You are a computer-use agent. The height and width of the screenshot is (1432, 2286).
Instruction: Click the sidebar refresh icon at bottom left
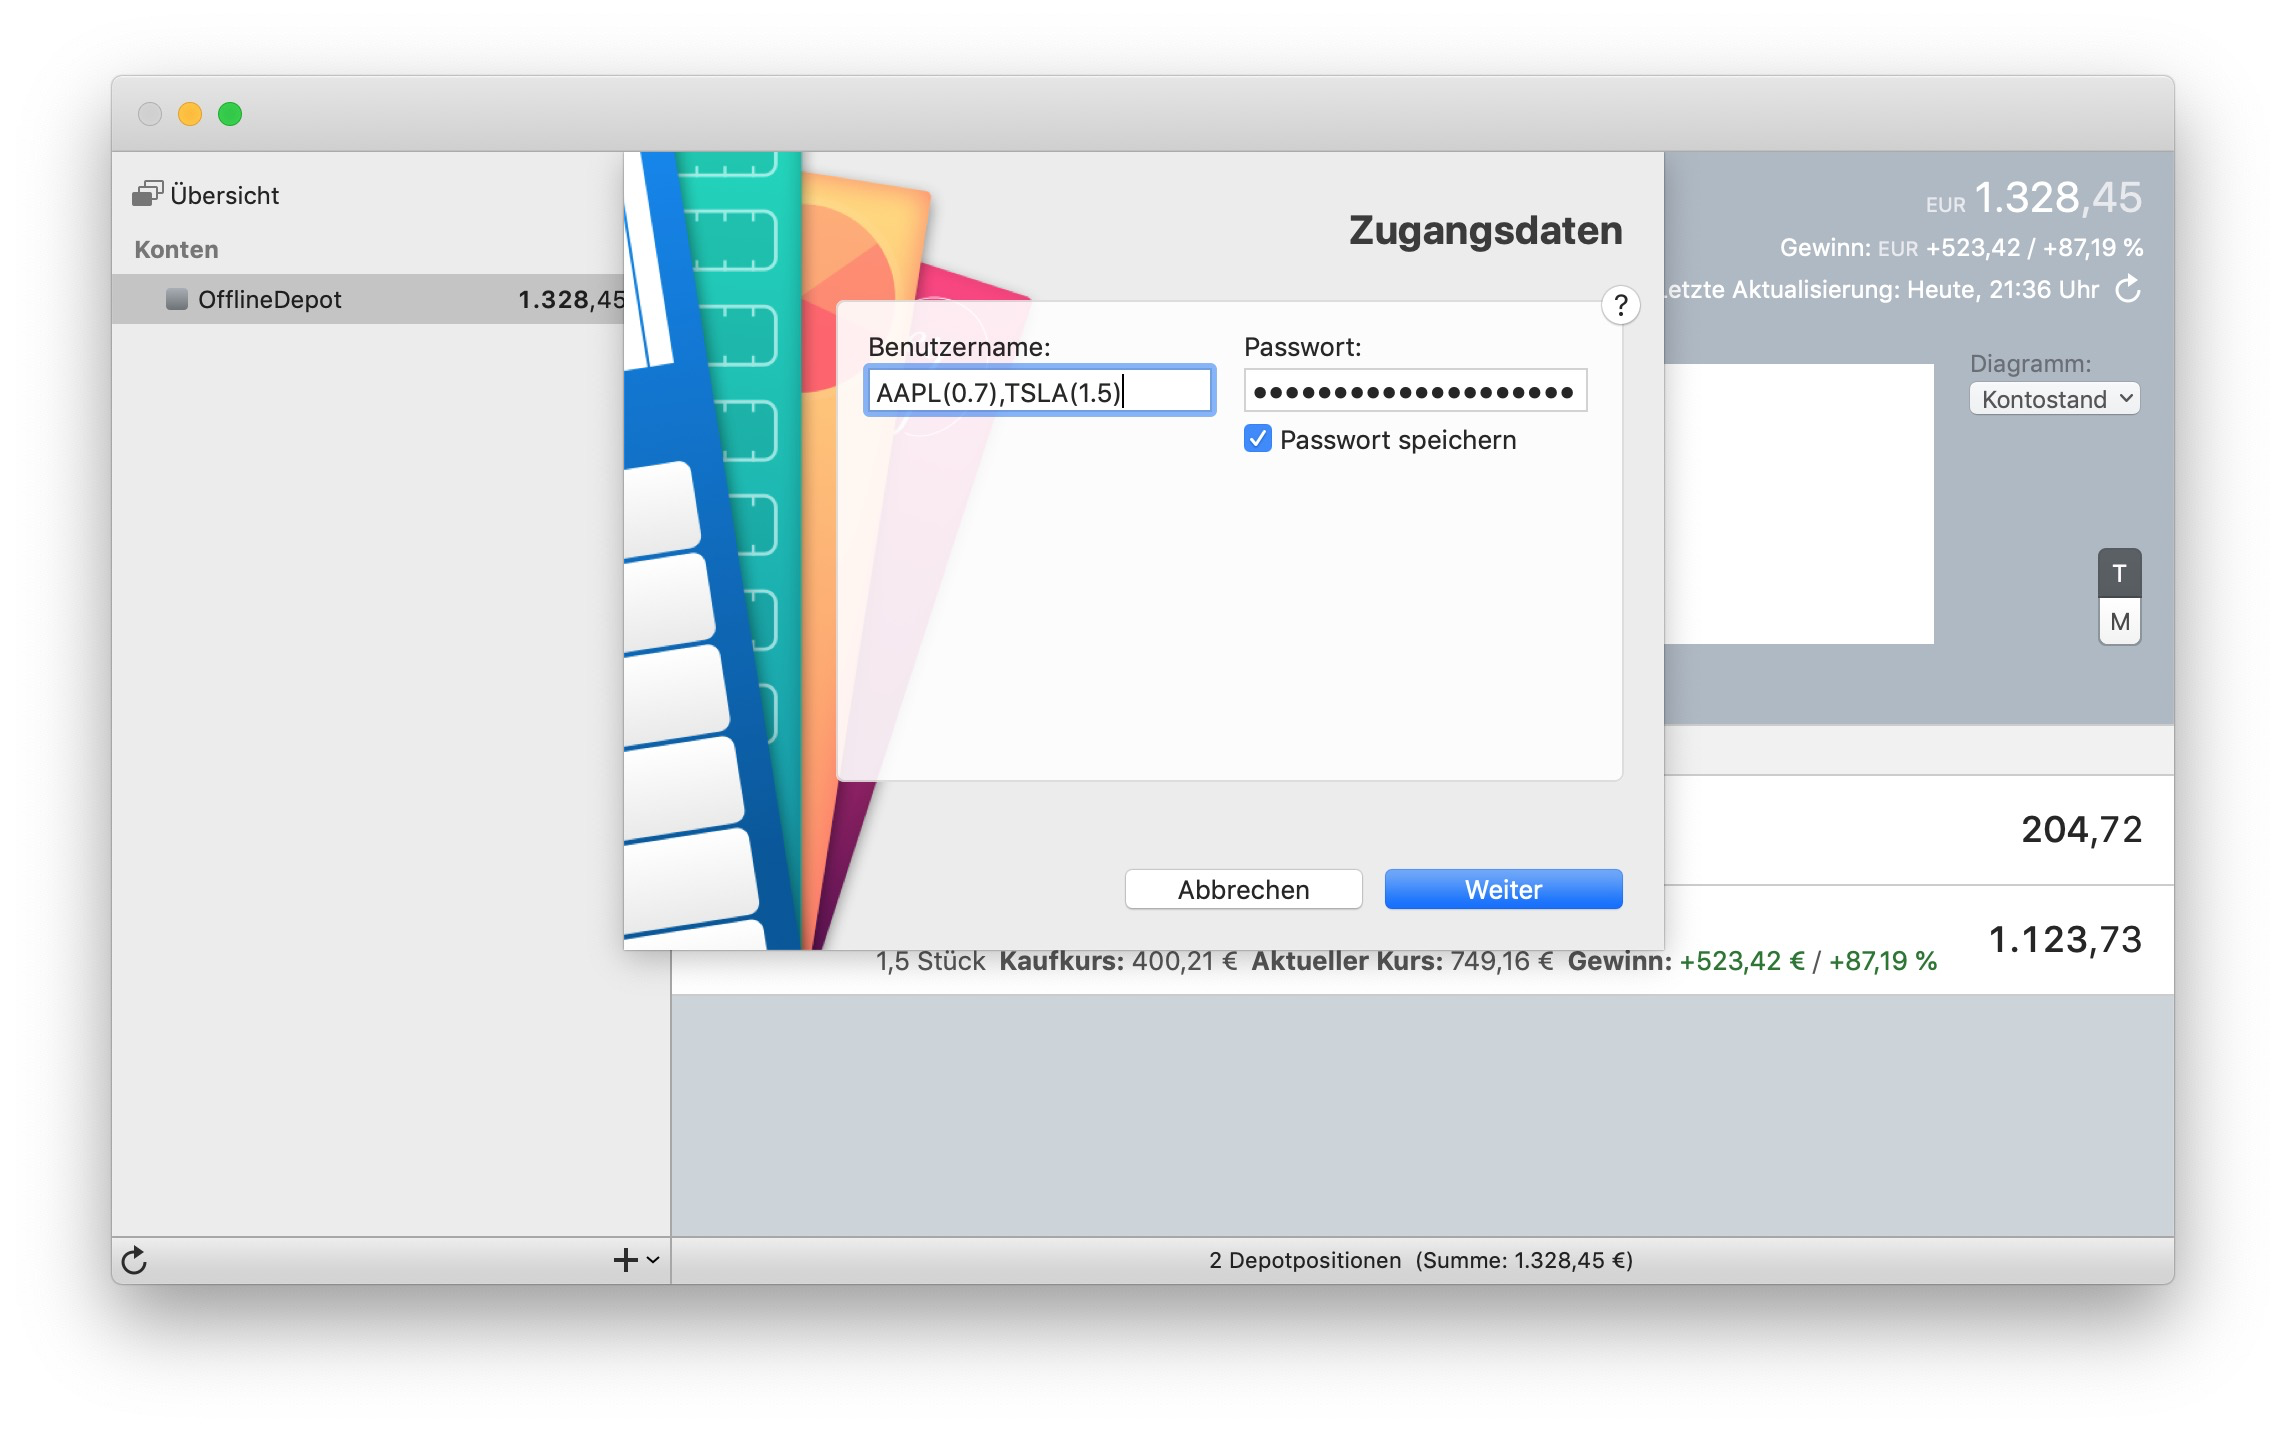point(134,1260)
